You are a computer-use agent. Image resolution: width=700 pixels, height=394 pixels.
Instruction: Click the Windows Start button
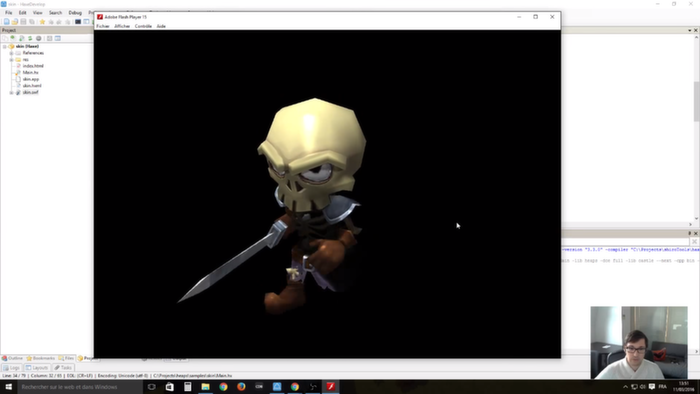(x=8, y=387)
